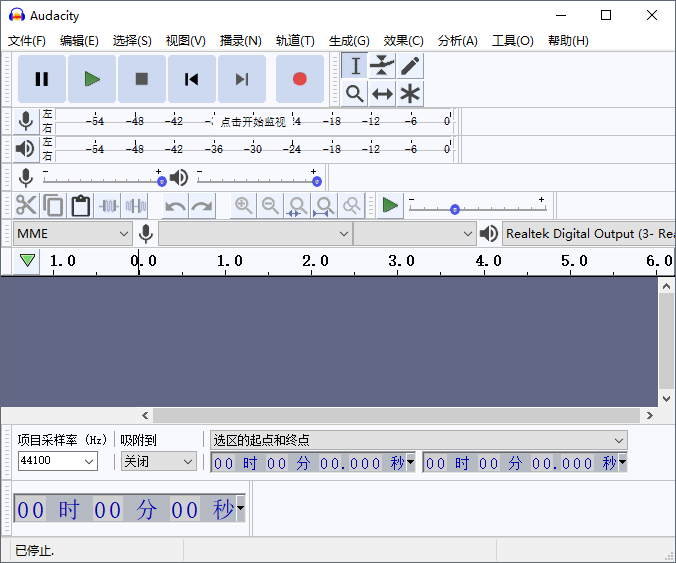Click the horizontal scrollbar right arrow

650,416
